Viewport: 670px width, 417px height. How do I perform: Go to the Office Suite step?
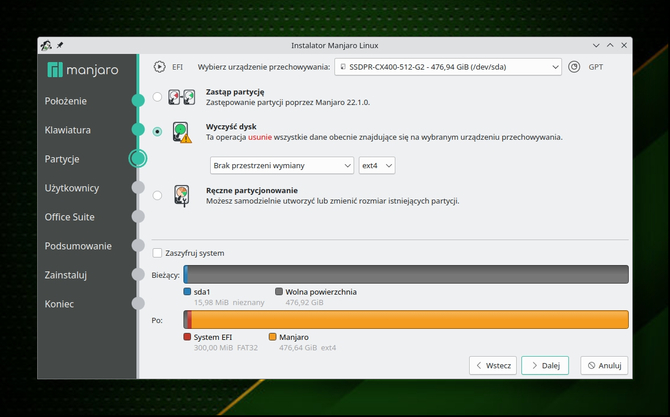[x=70, y=217]
